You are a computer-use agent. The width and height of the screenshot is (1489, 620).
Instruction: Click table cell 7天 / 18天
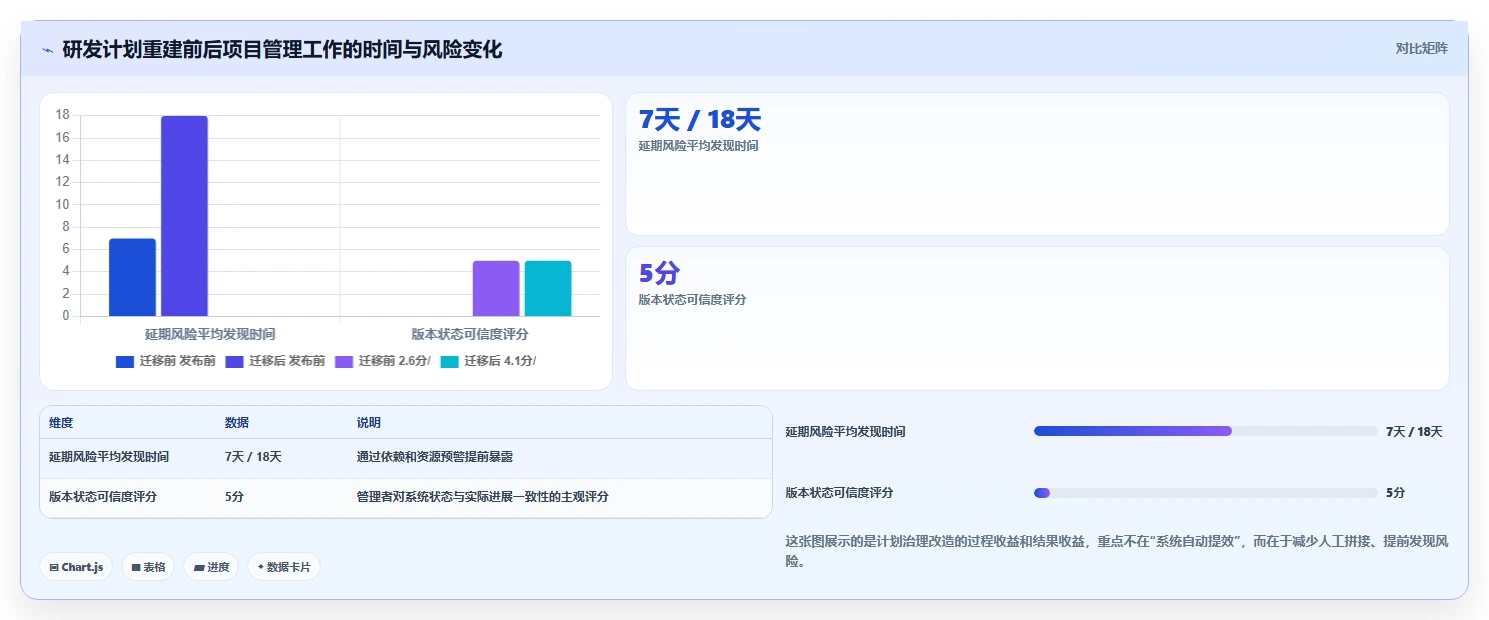point(253,457)
